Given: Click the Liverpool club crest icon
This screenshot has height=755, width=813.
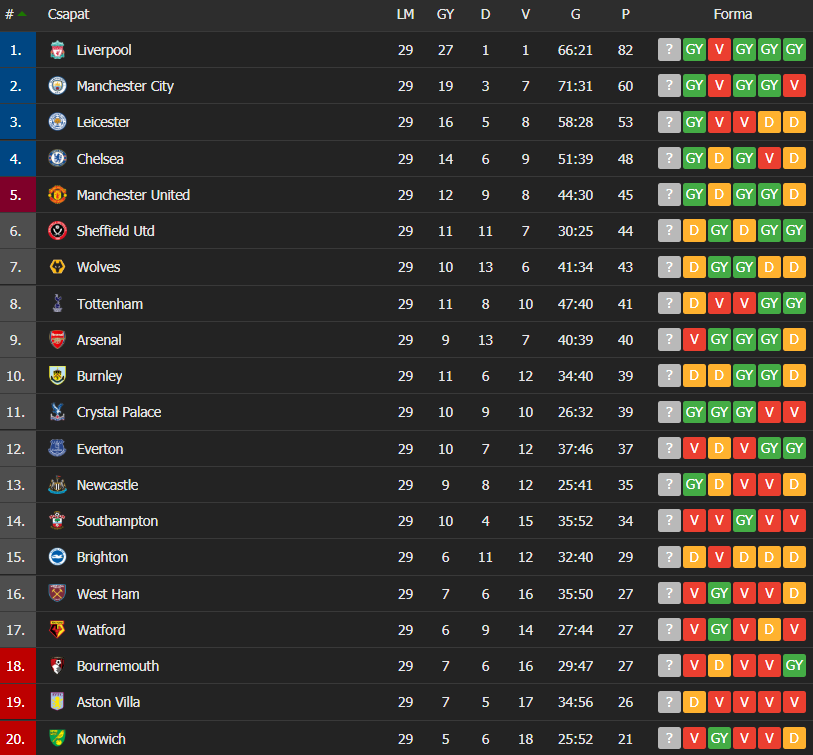Looking at the screenshot, I should 58,50.
